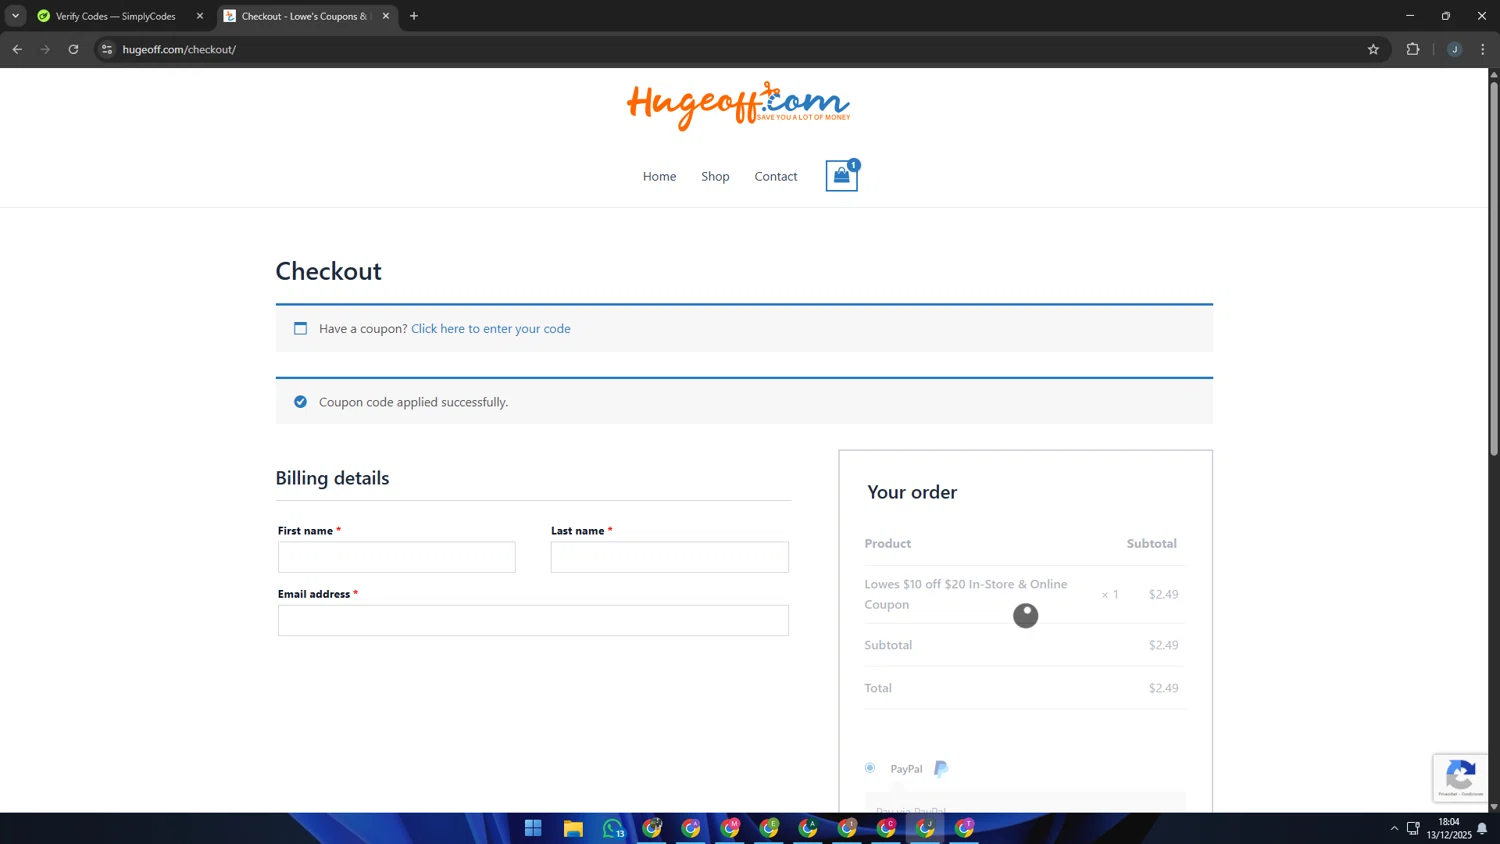The image size is (1500, 844).
Task: Click the 'Coupon code applied successfully.' message
Action: click(x=413, y=402)
